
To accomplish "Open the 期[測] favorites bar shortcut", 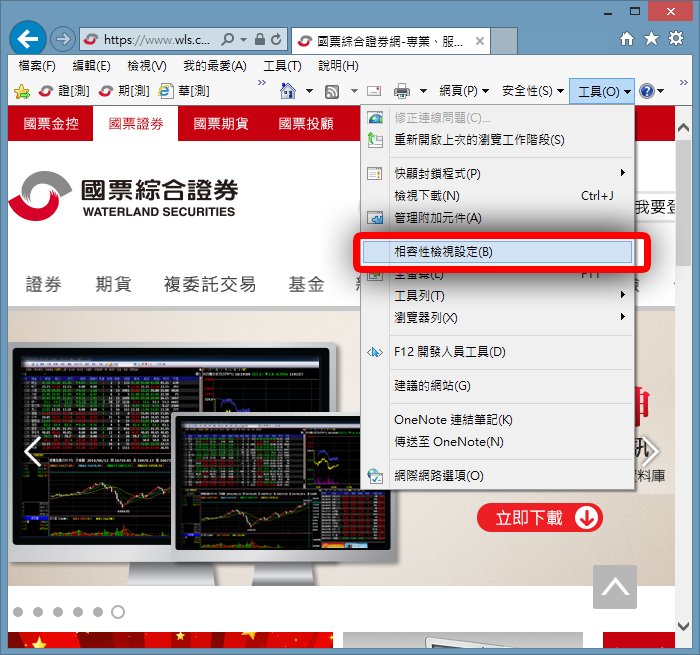I will (124, 91).
